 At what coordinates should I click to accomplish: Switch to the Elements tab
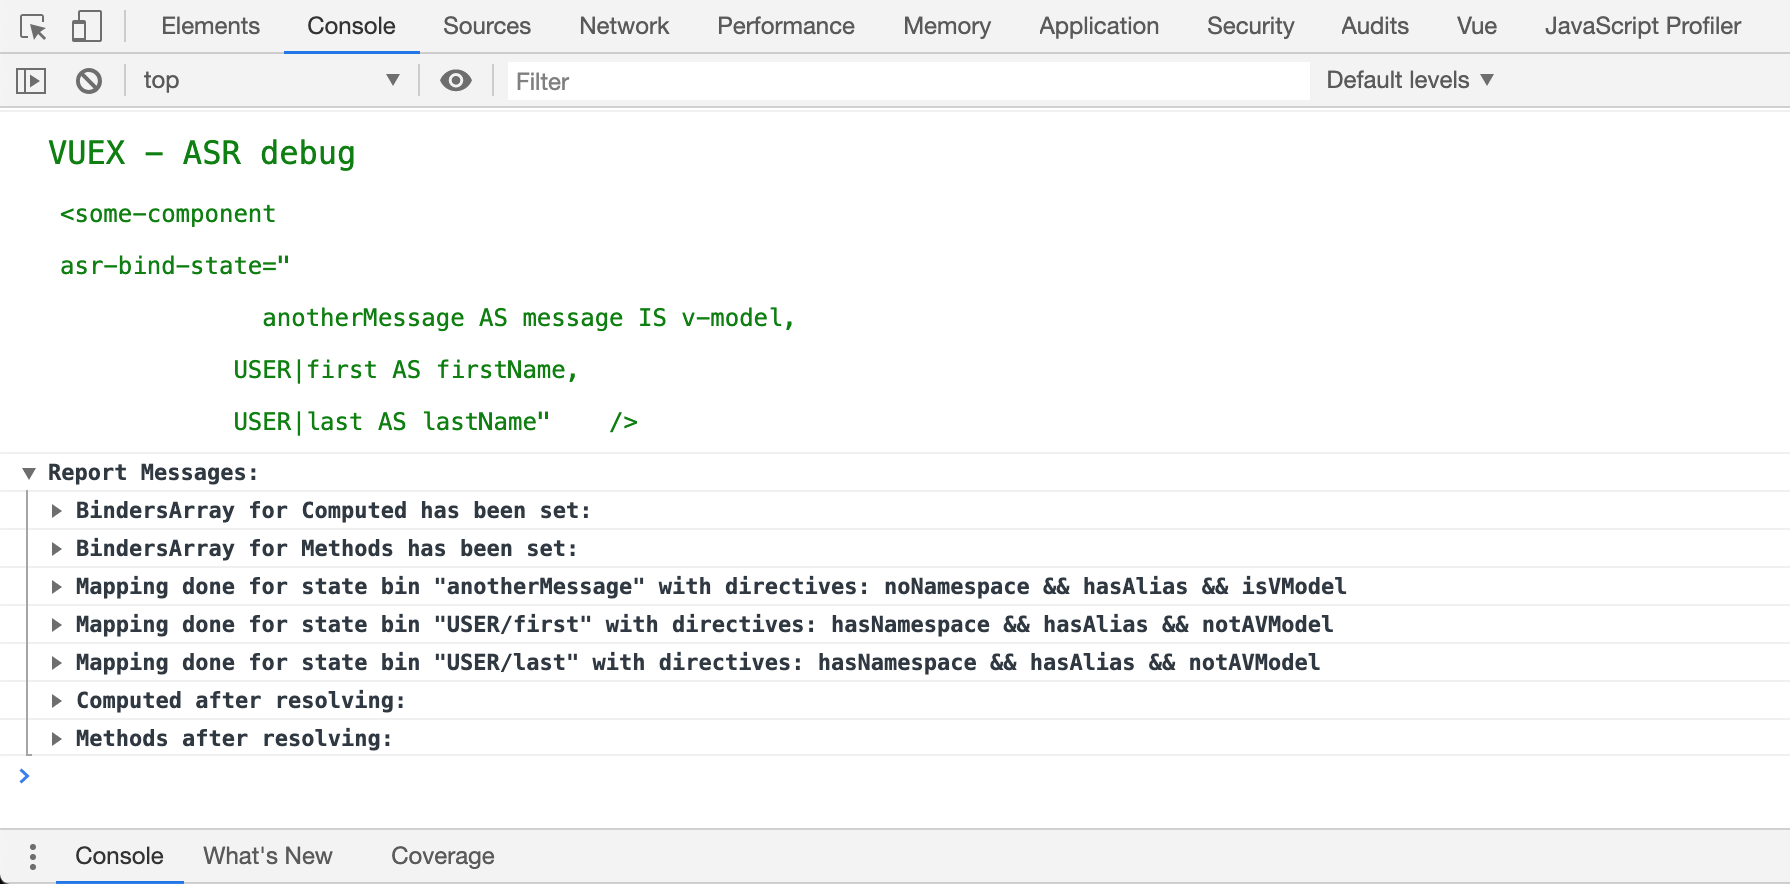click(210, 26)
